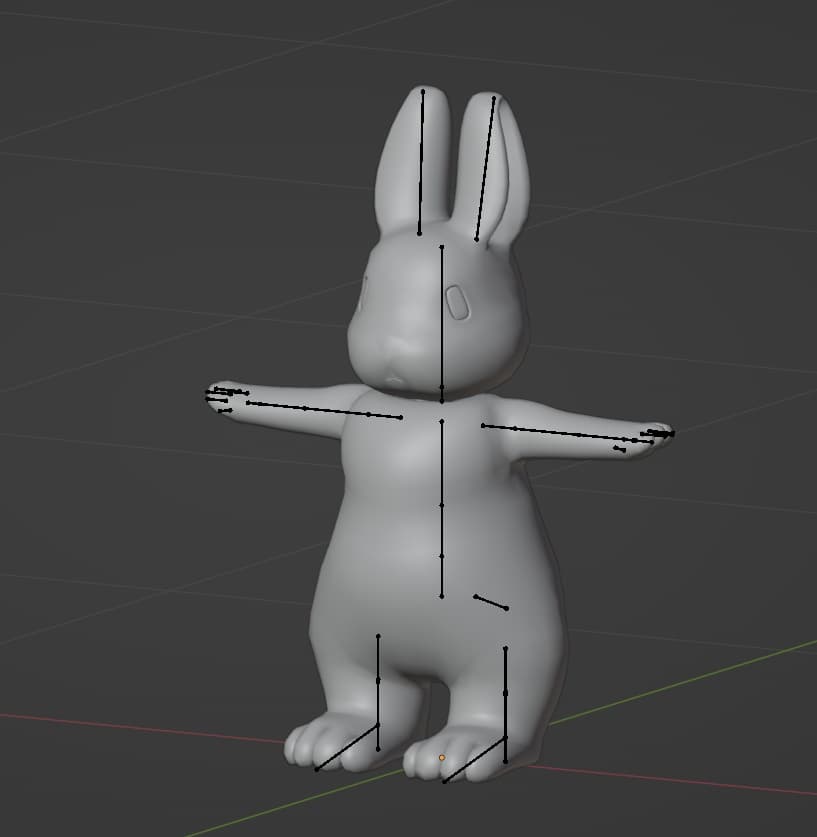Select the stray diagonal bone beside the hip
The width and height of the screenshot is (817, 837).
[x=491, y=602]
